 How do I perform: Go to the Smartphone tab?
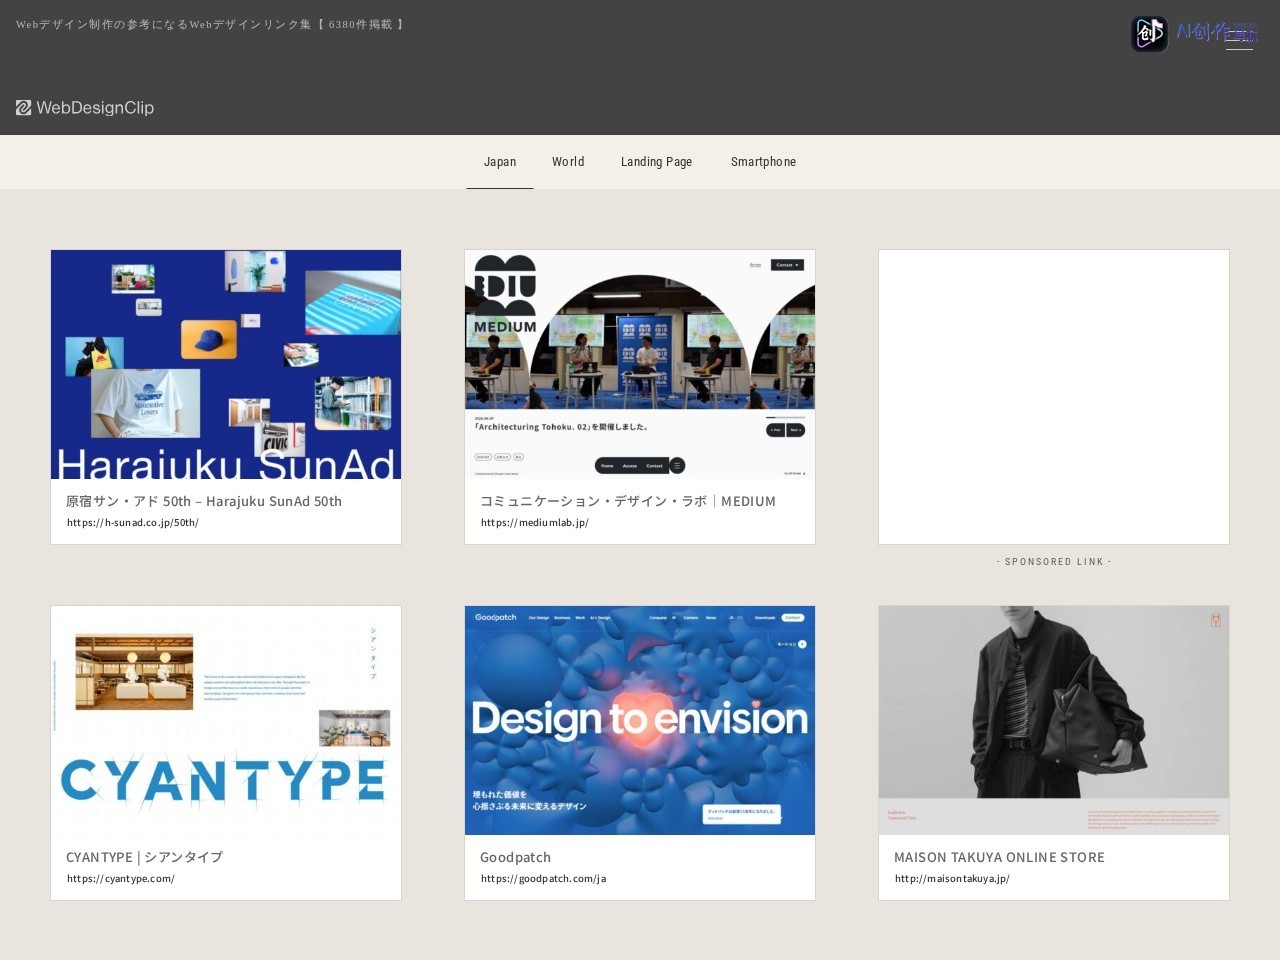click(763, 161)
